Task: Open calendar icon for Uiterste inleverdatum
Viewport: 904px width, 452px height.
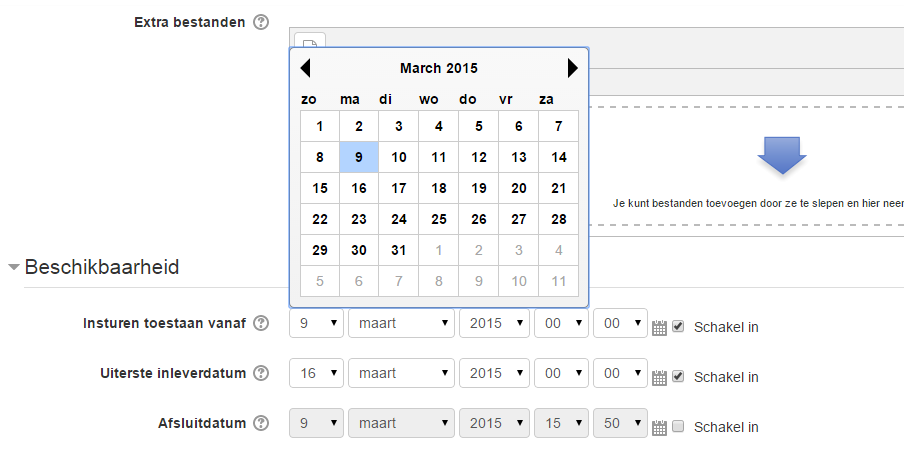Action: click(659, 378)
